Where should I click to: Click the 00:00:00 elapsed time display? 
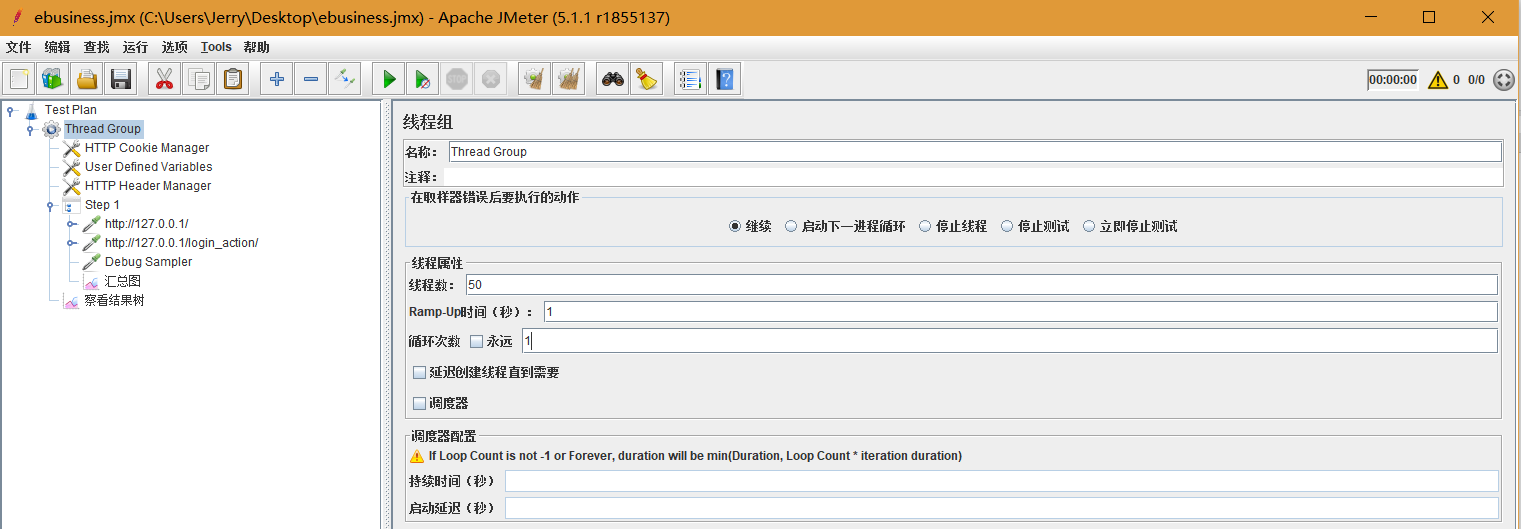pyautogui.click(x=1393, y=80)
